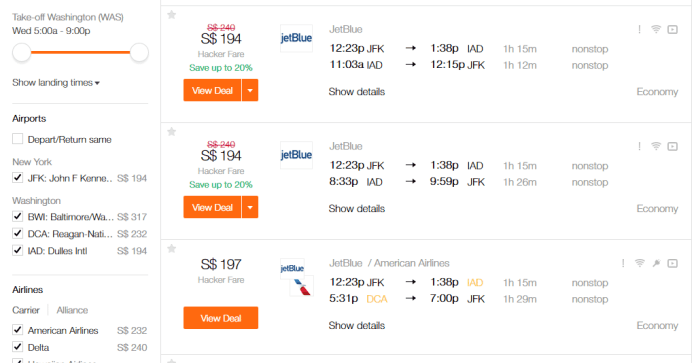Select the Carrier airlines tab
The width and height of the screenshot is (696, 363).
tap(26, 310)
